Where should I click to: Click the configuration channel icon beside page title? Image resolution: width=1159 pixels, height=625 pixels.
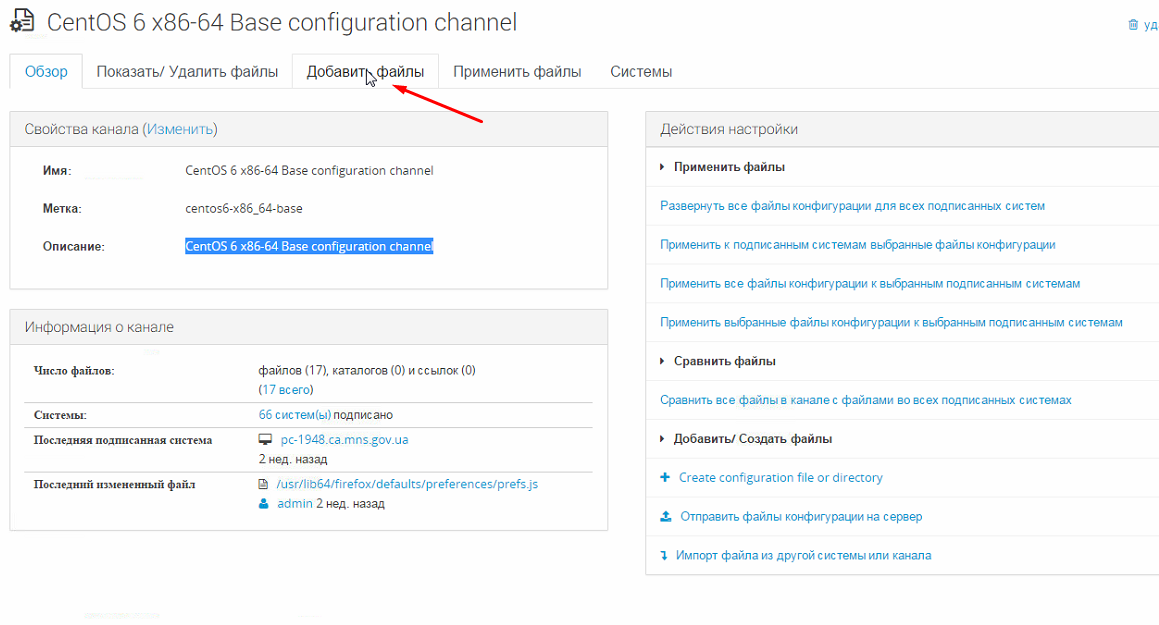(22, 21)
